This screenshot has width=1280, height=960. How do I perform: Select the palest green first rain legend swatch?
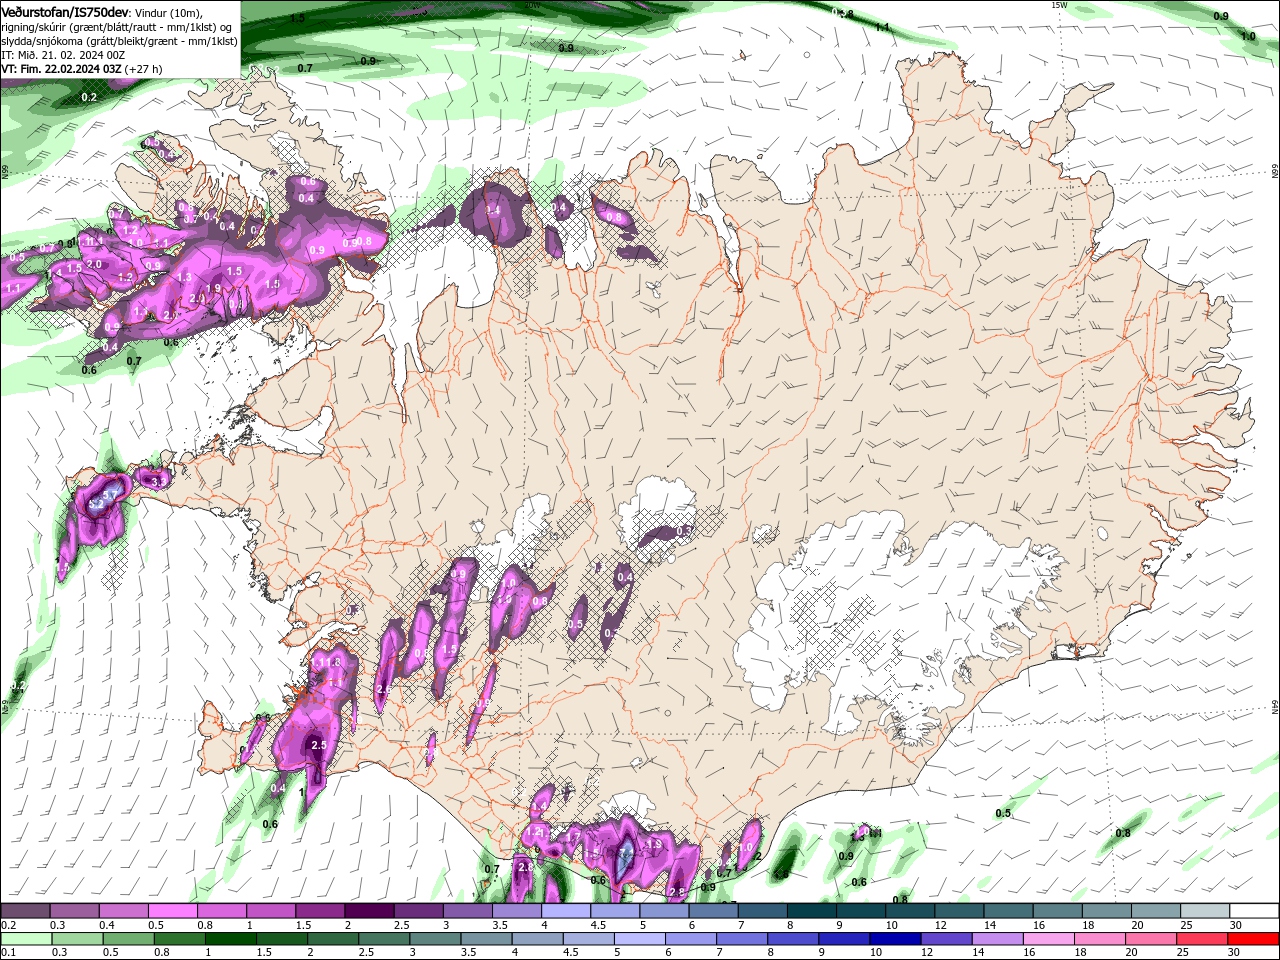[26, 939]
